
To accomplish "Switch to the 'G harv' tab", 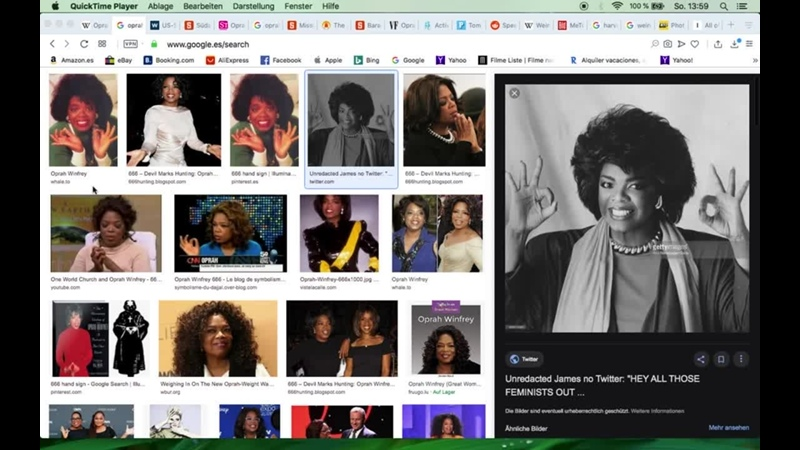I will 604,25.
